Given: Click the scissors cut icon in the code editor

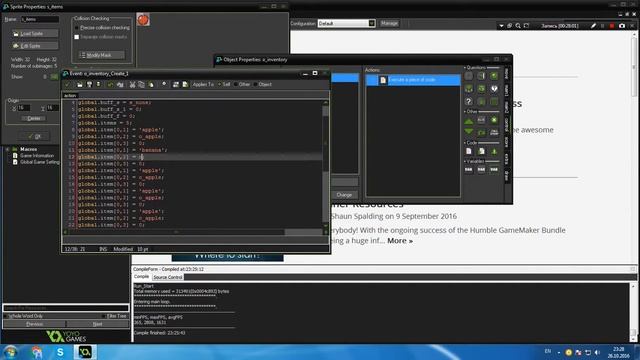Looking at the screenshot, I should pyautogui.click(x=132, y=84).
